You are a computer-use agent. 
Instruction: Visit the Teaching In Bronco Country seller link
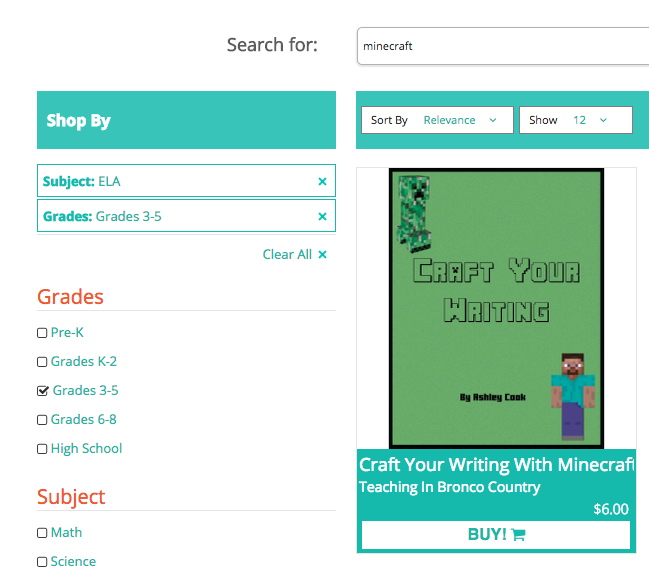click(449, 487)
